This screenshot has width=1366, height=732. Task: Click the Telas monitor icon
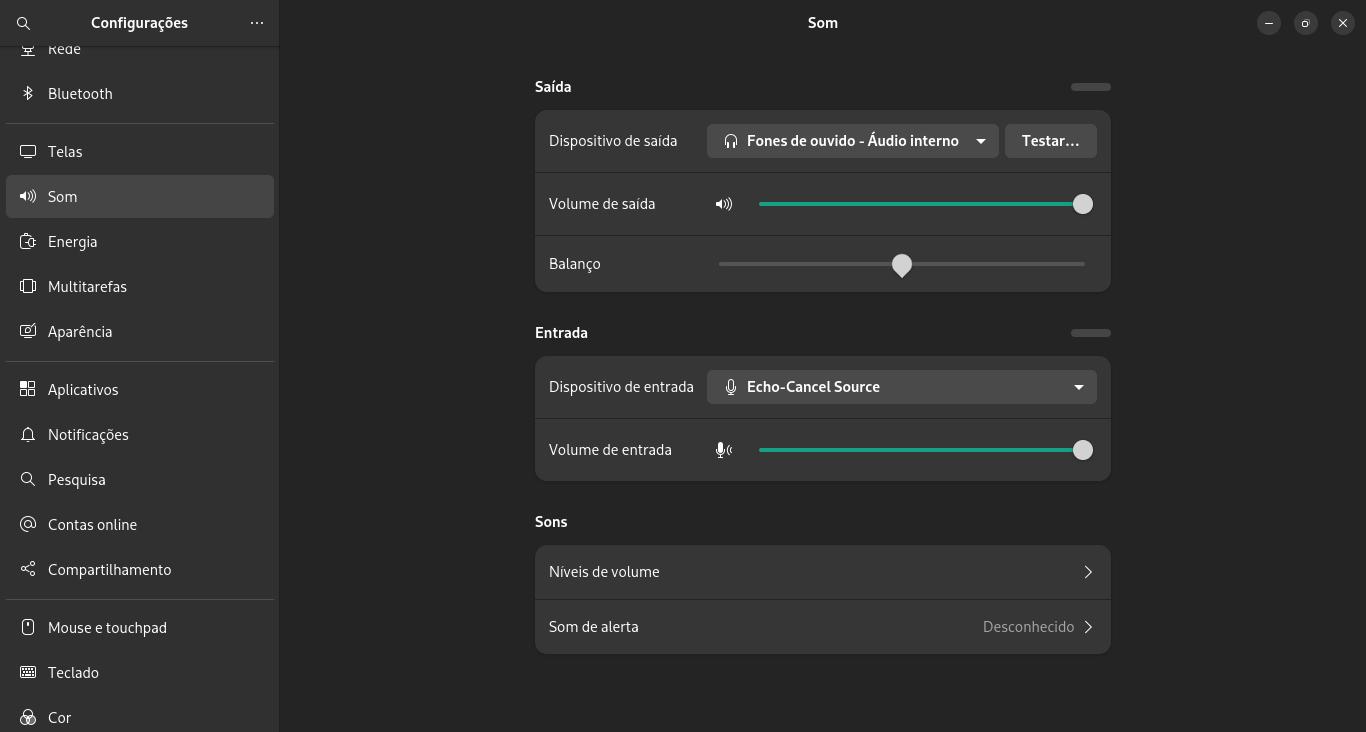(28, 152)
